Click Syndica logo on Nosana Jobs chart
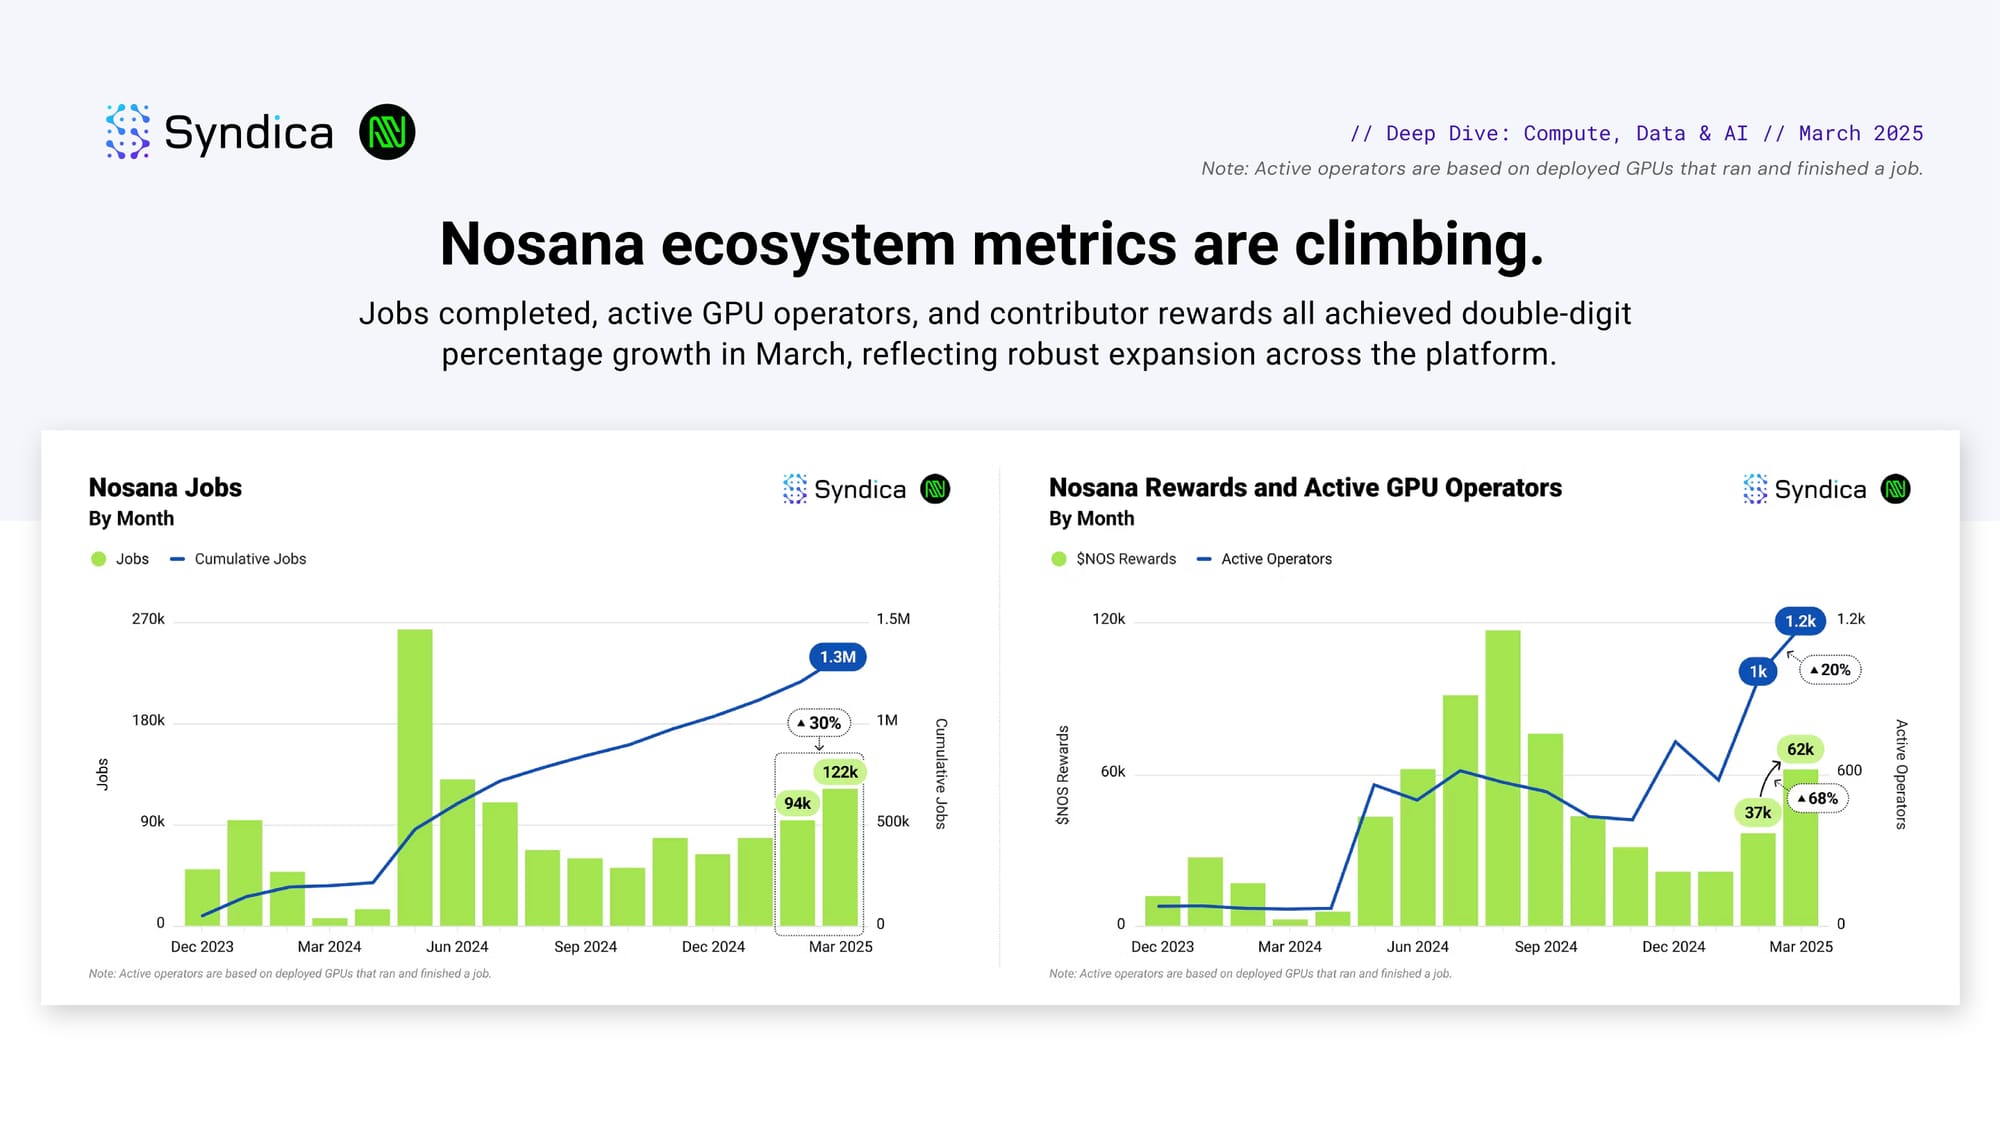The width and height of the screenshot is (2000, 1125). (x=844, y=489)
